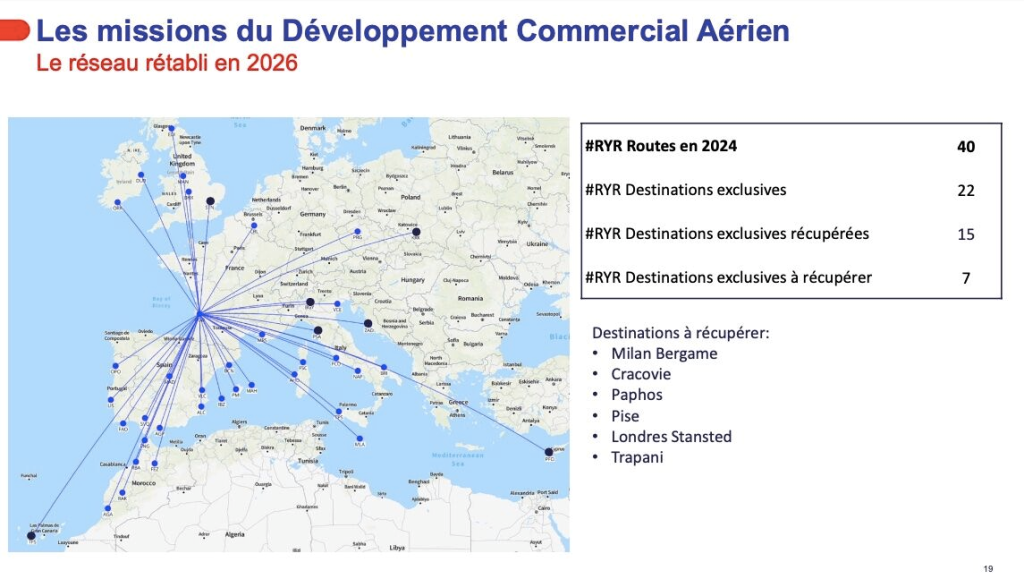Select 'Londres Stansted' bullet item

671,437
